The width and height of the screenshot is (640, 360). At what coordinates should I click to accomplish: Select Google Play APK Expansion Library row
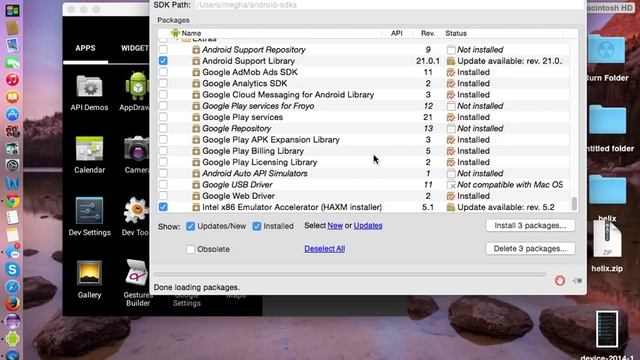point(364,140)
